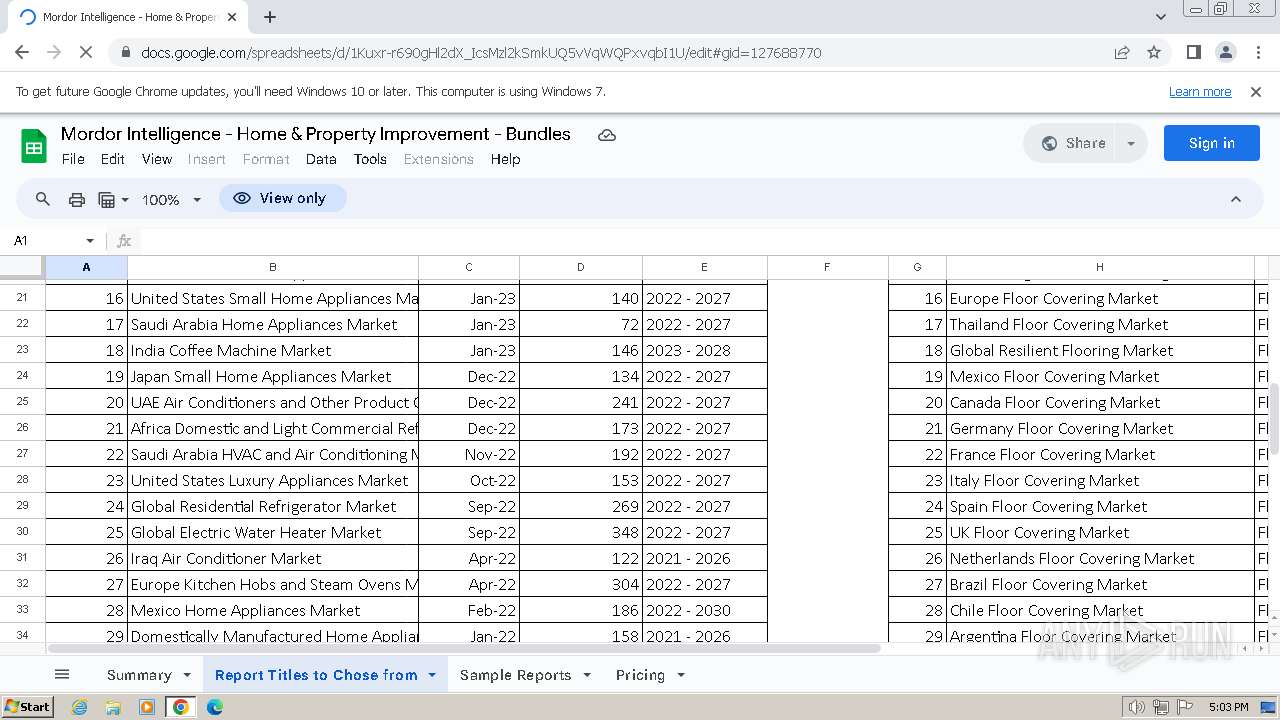Click the Print icon
Viewport: 1280px width, 720px height.
[77, 199]
